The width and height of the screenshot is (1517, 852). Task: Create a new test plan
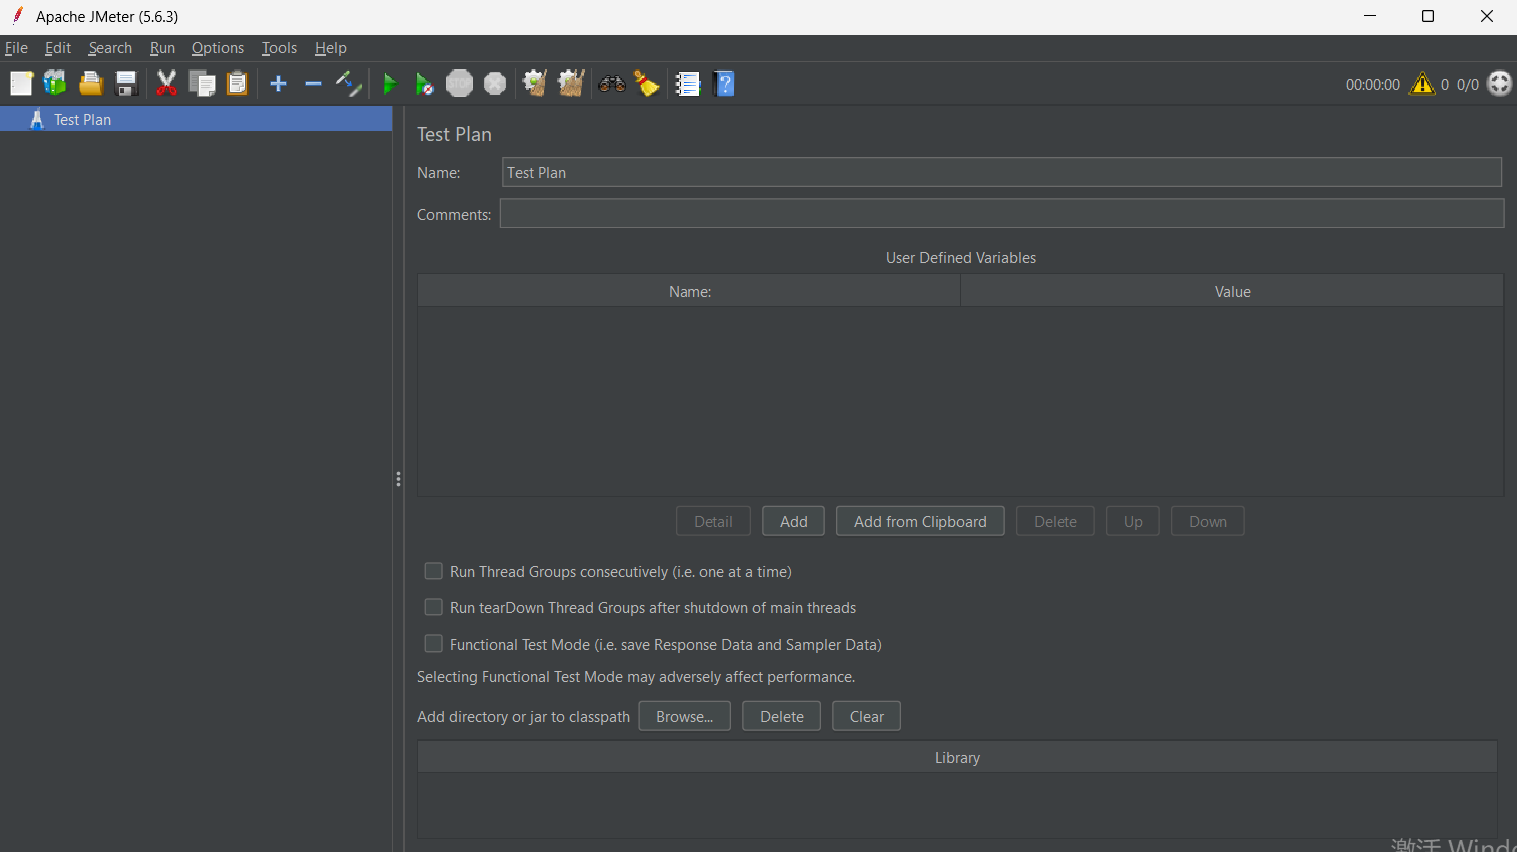pos(21,84)
